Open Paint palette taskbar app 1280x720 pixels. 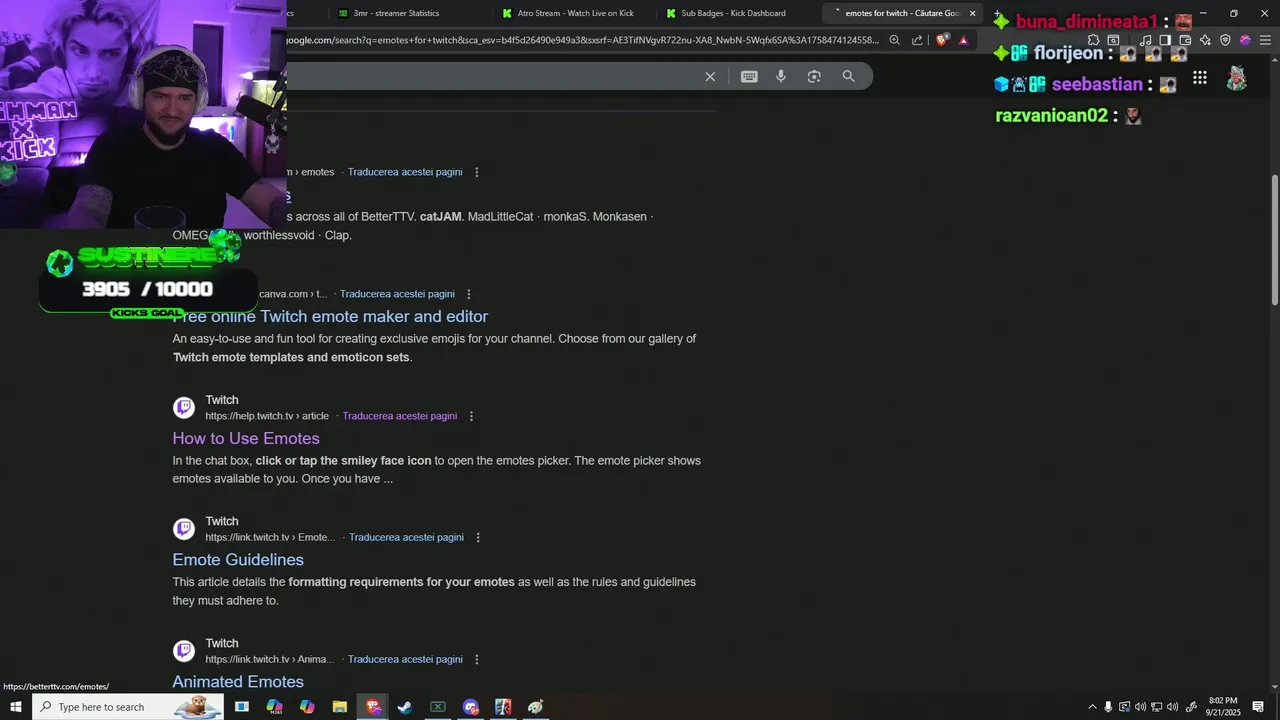pyautogui.click(x=536, y=707)
